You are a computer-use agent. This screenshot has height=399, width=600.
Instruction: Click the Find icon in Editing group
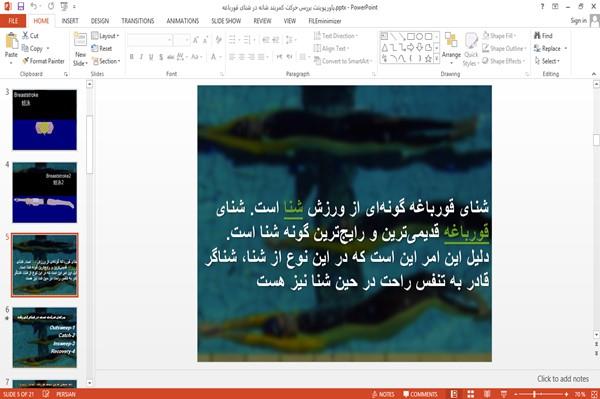tap(543, 36)
